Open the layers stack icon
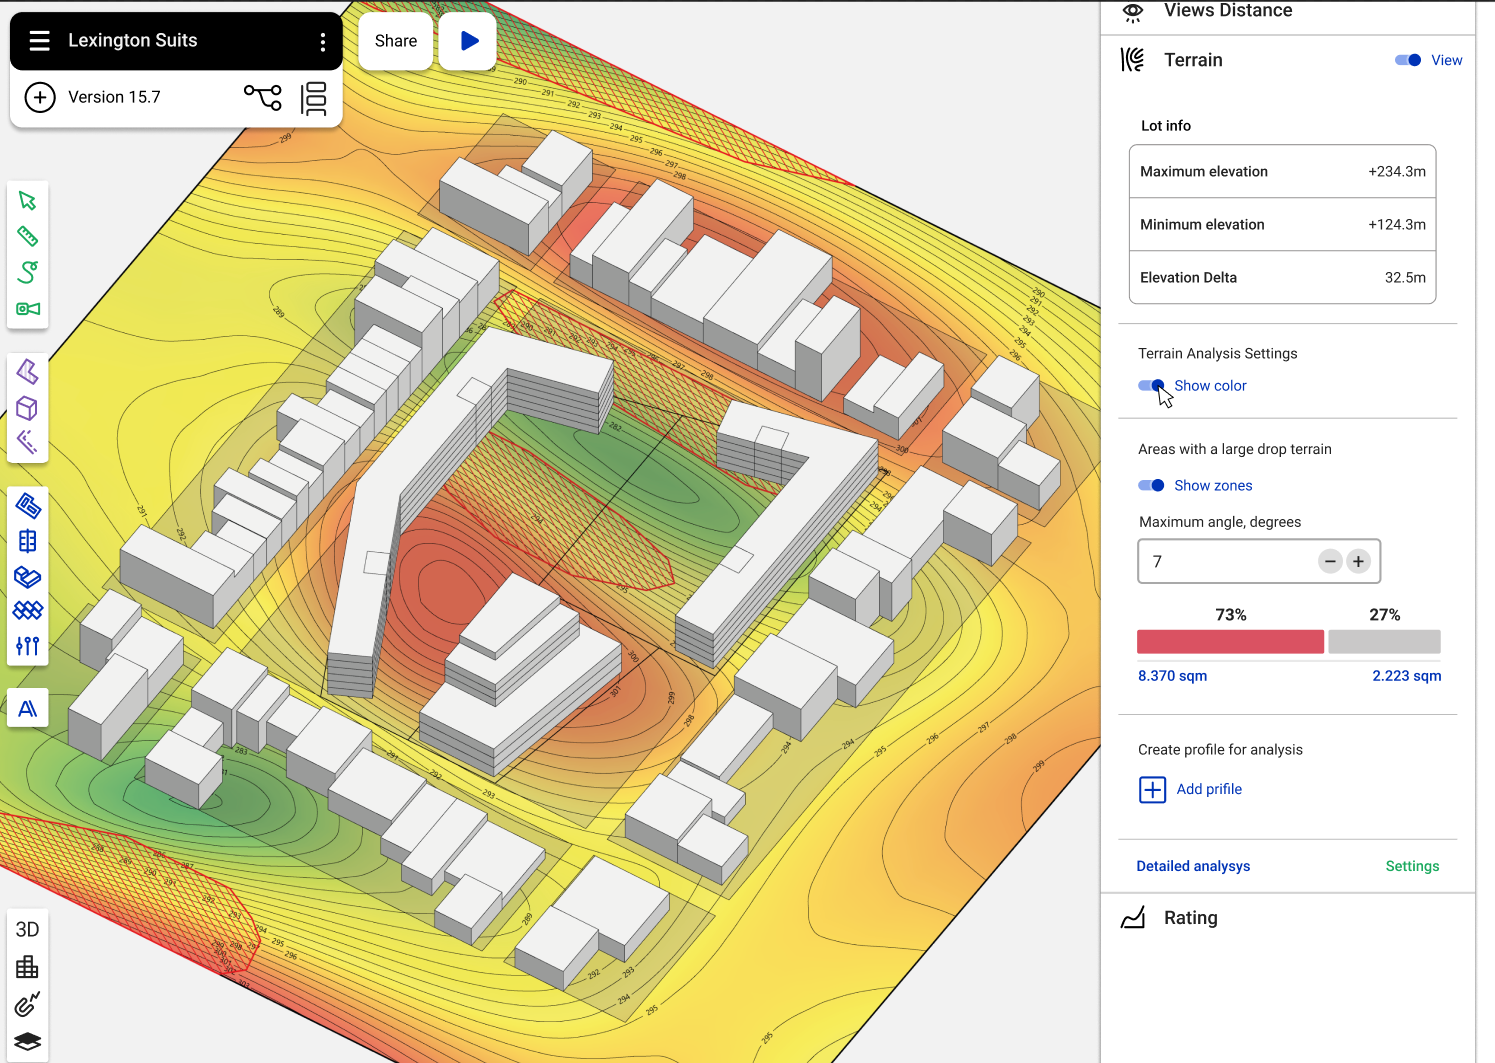This screenshot has width=1495, height=1063. point(28,1041)
